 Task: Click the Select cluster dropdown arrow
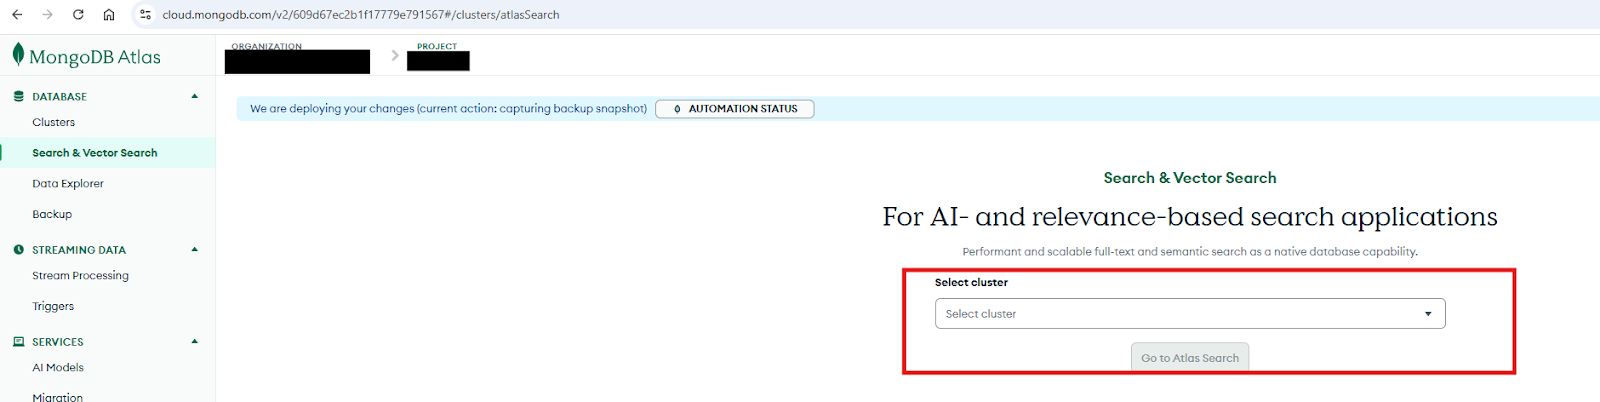pos(1428,314)
